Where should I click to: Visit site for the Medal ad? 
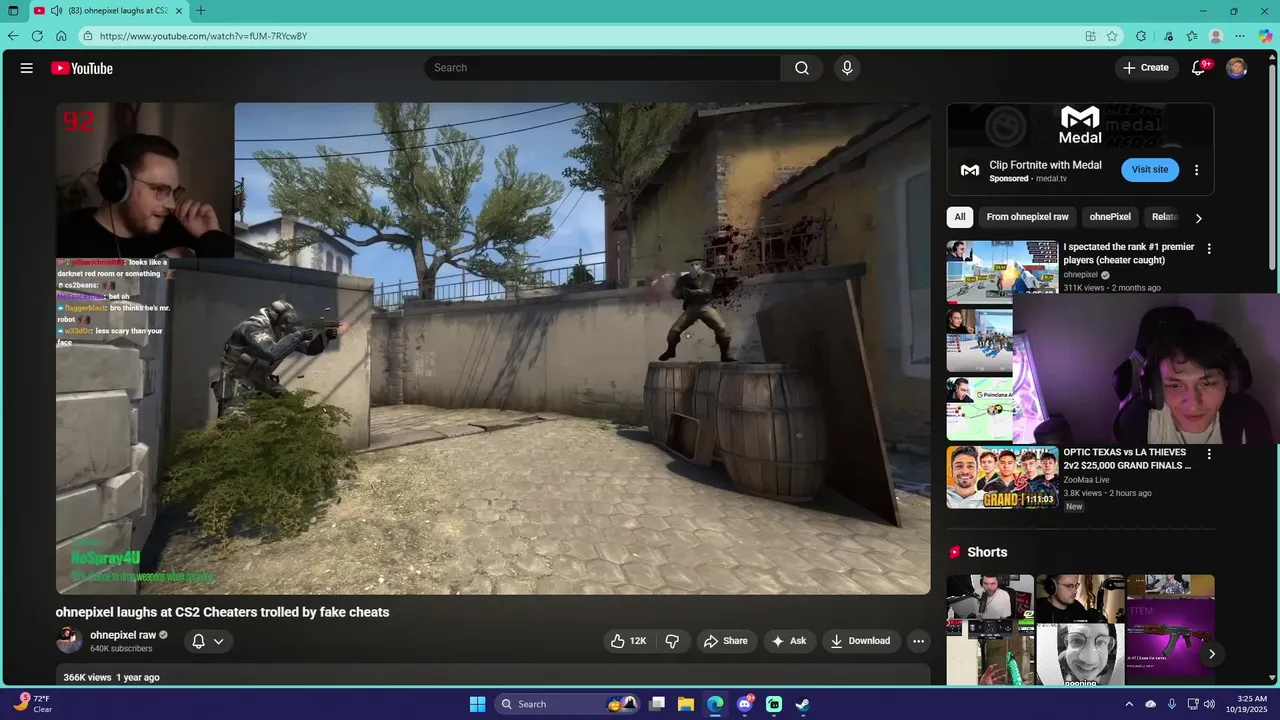click(x=1150, y=170)
